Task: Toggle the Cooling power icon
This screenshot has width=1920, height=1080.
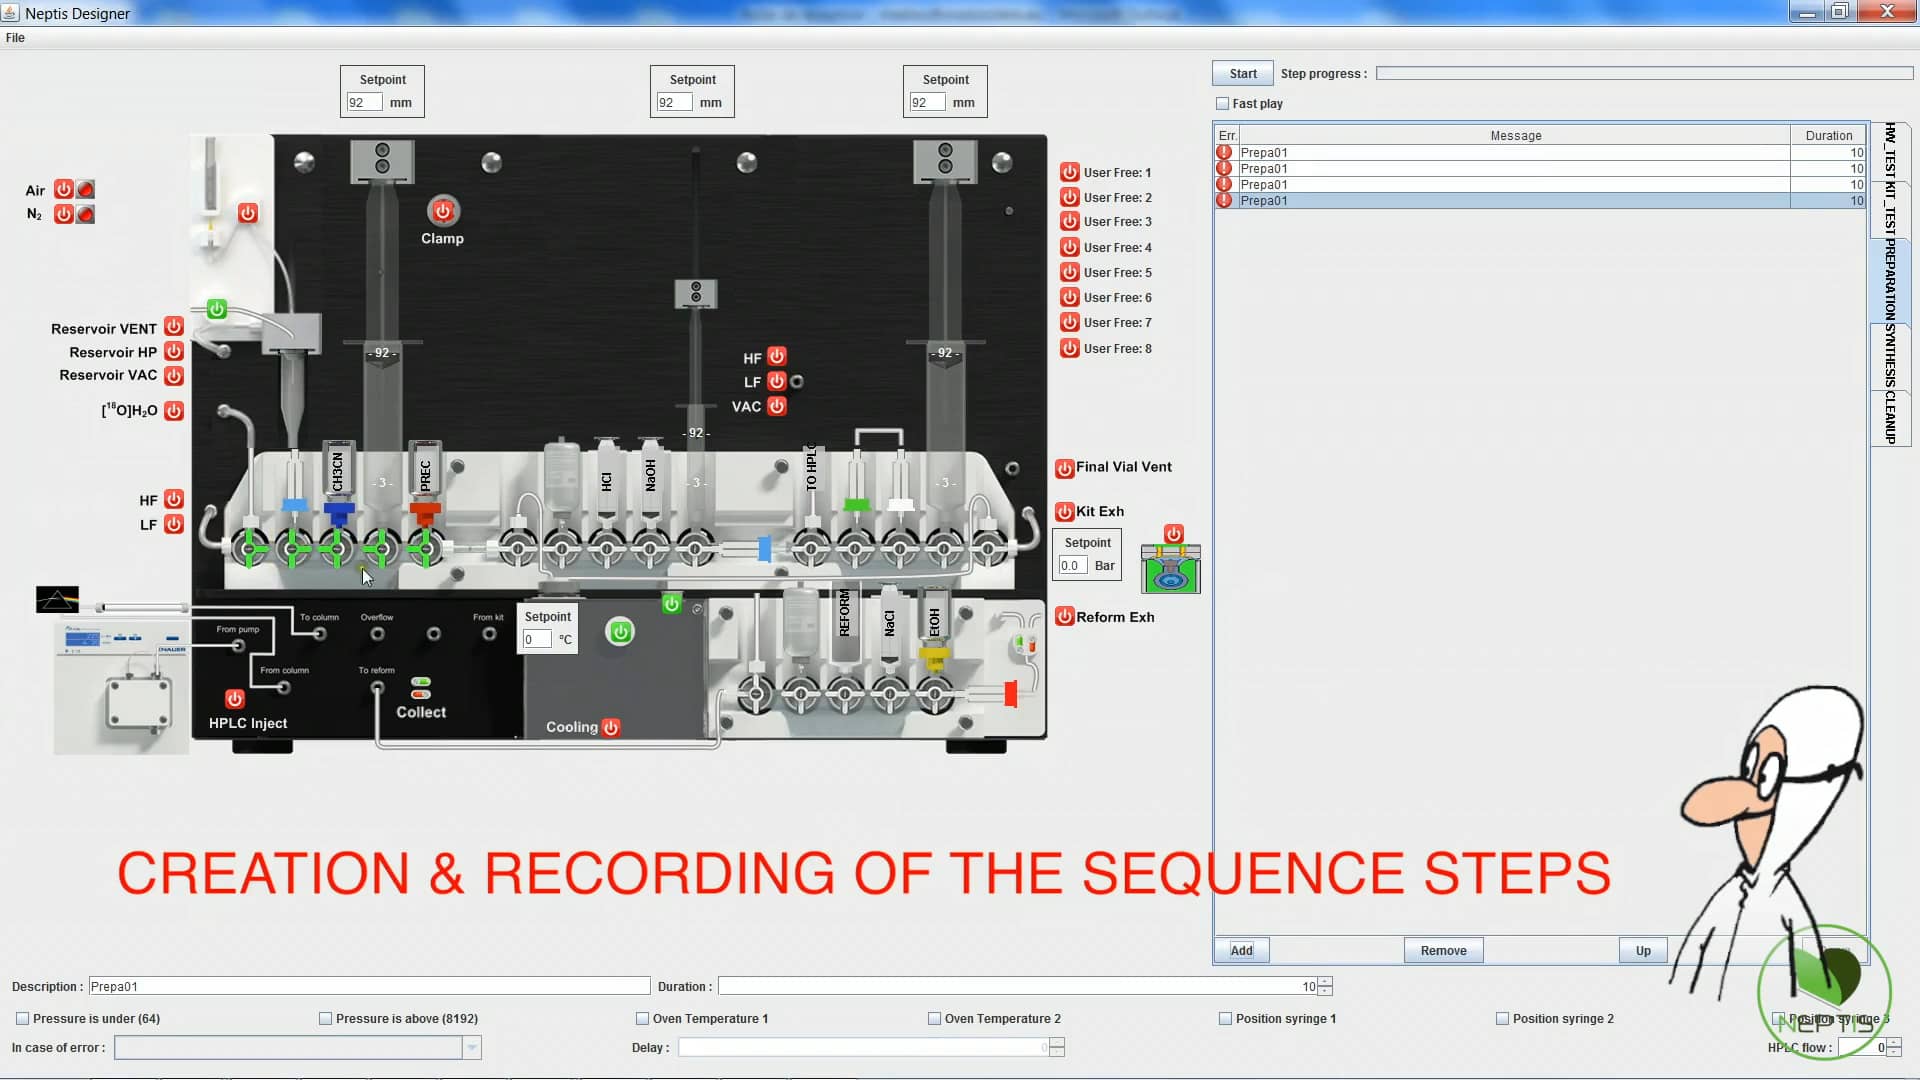Action: pyautogui.click(x=611, y=727)
